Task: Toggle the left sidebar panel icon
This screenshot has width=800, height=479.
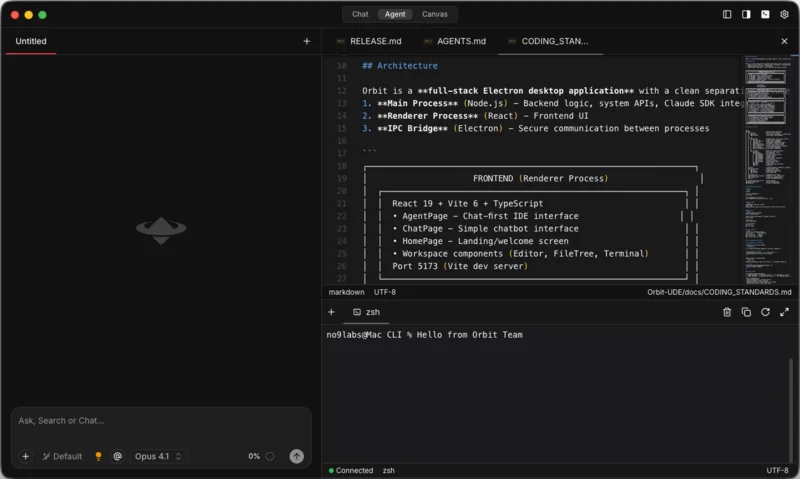Action: [x=727, y=14]
